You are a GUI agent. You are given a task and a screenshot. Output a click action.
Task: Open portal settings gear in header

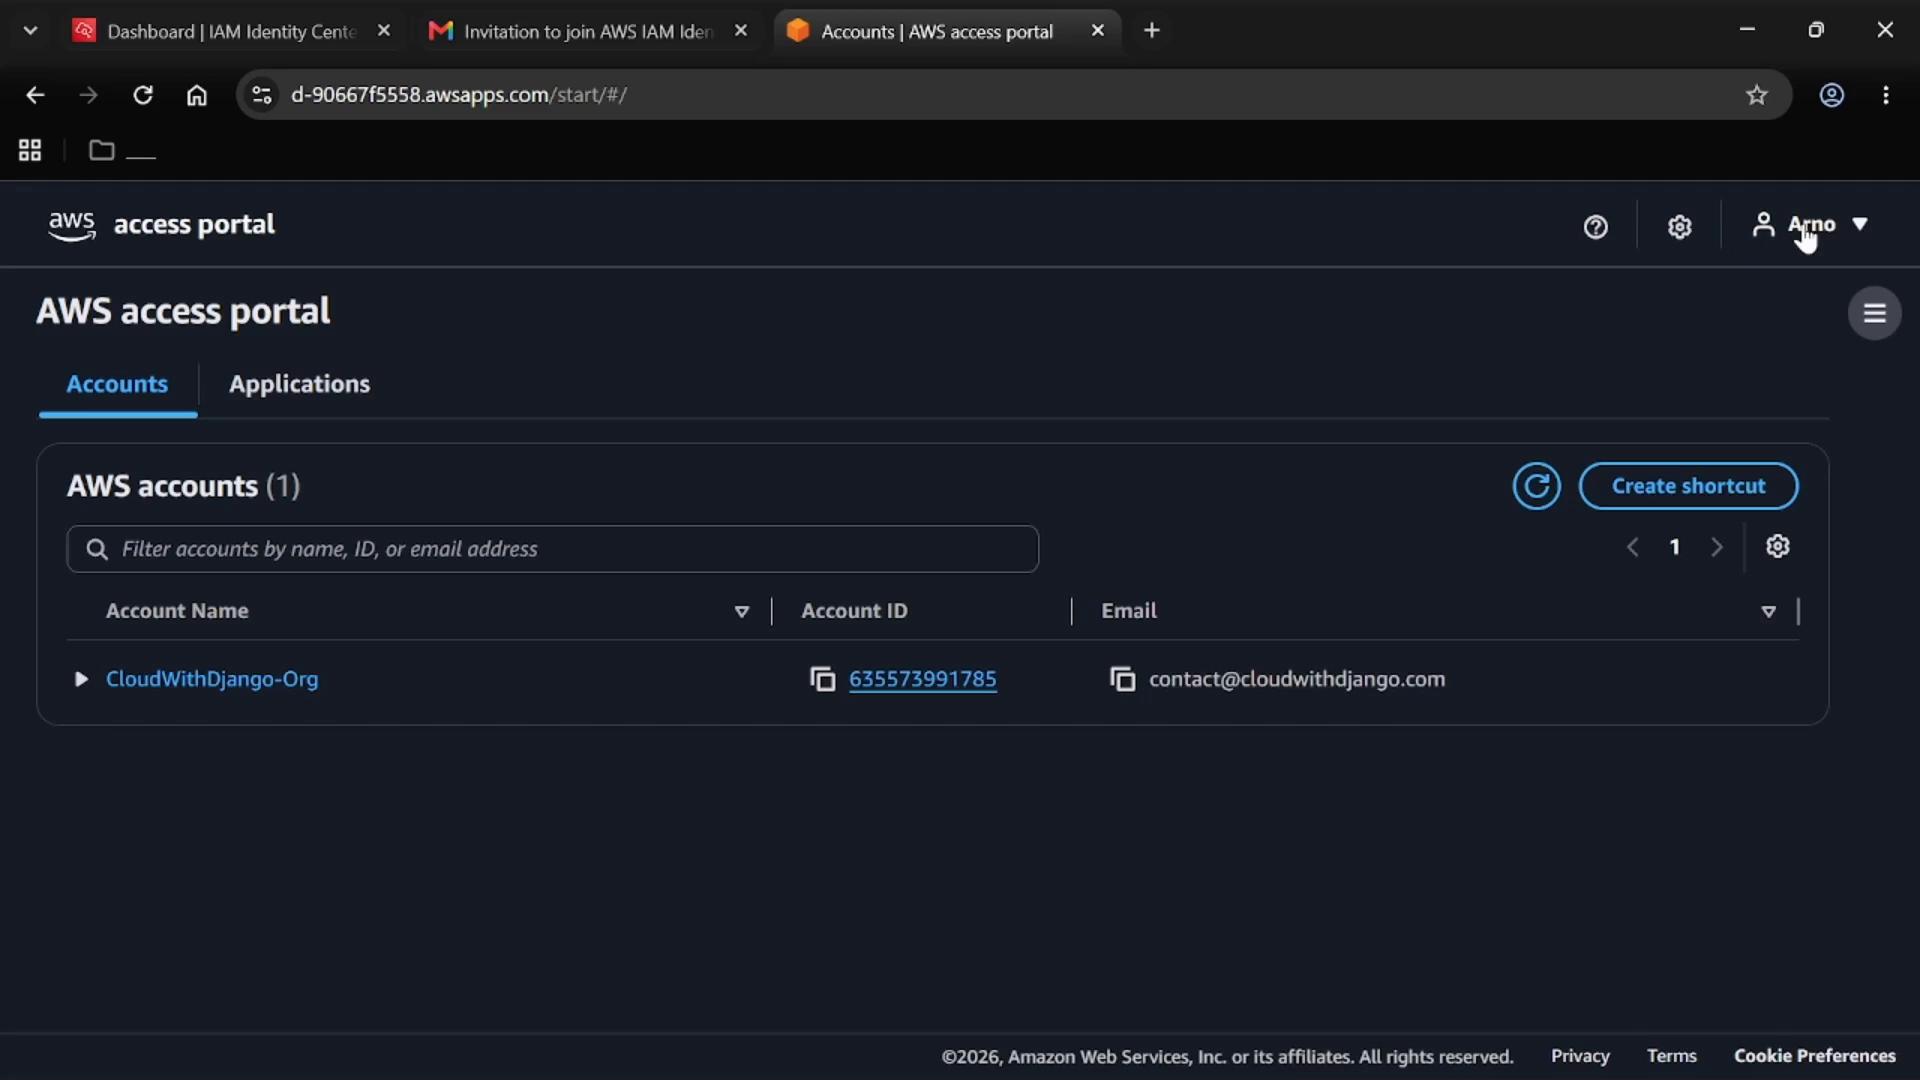[1679, 226]
